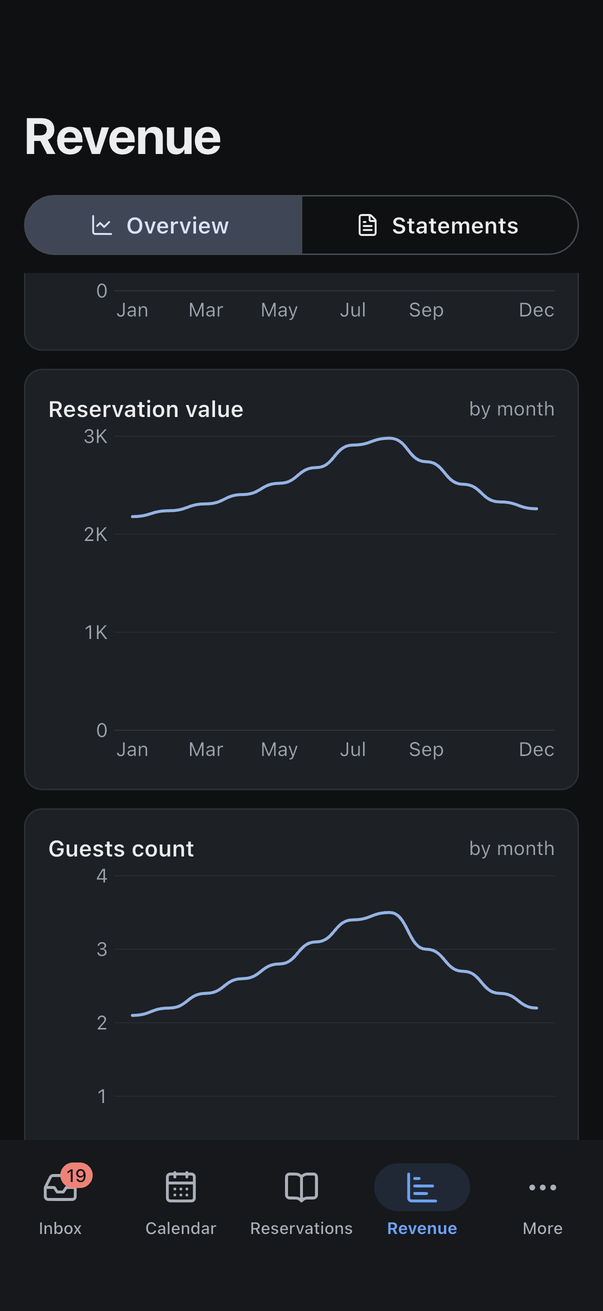Tap by month label on Guests count
The width and height of the screenshot is (603, 1311).
click(x=511, y=848)
